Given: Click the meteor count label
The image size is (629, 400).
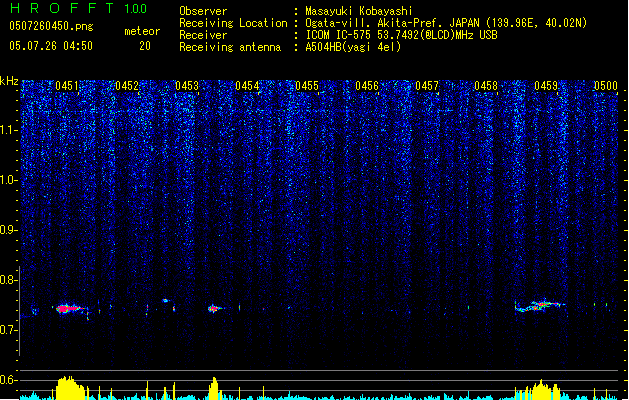Looking at the screenshot, I should tap(142, 31).
